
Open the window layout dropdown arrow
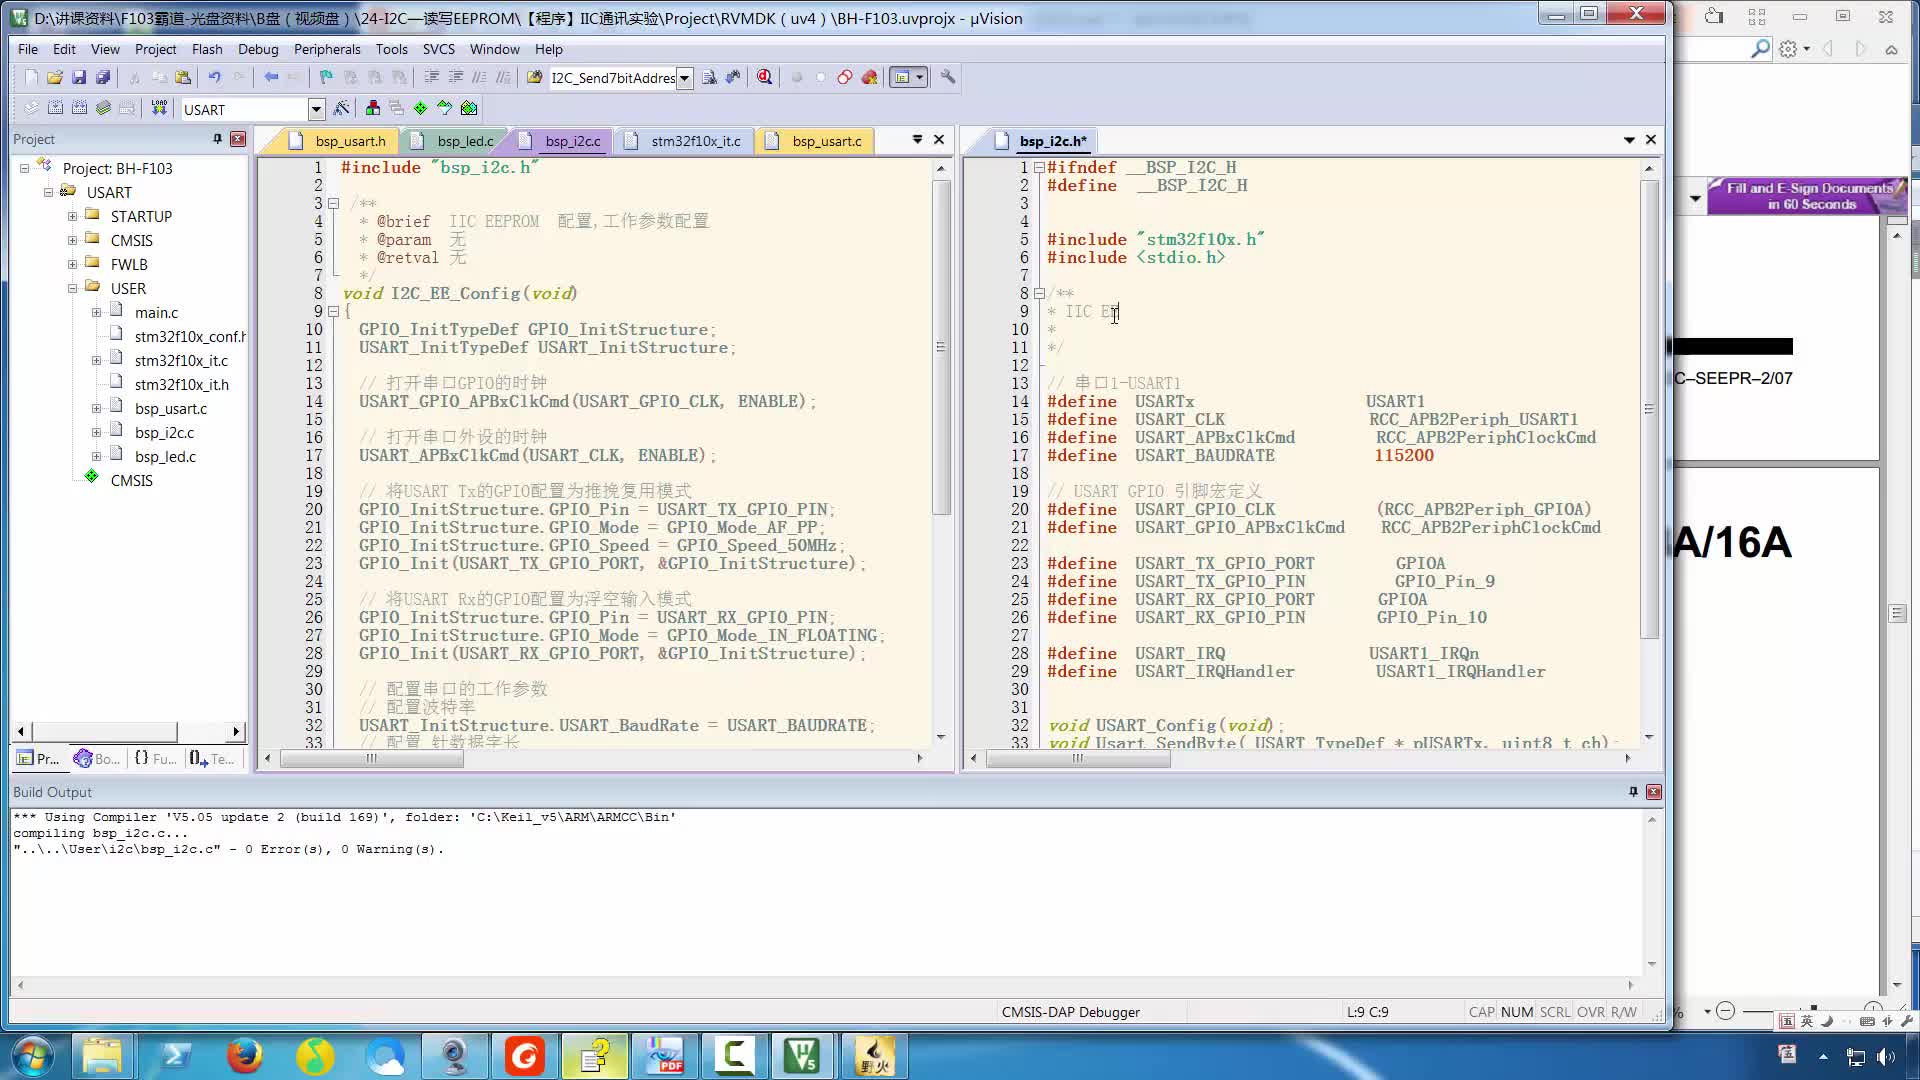[920, 77]
